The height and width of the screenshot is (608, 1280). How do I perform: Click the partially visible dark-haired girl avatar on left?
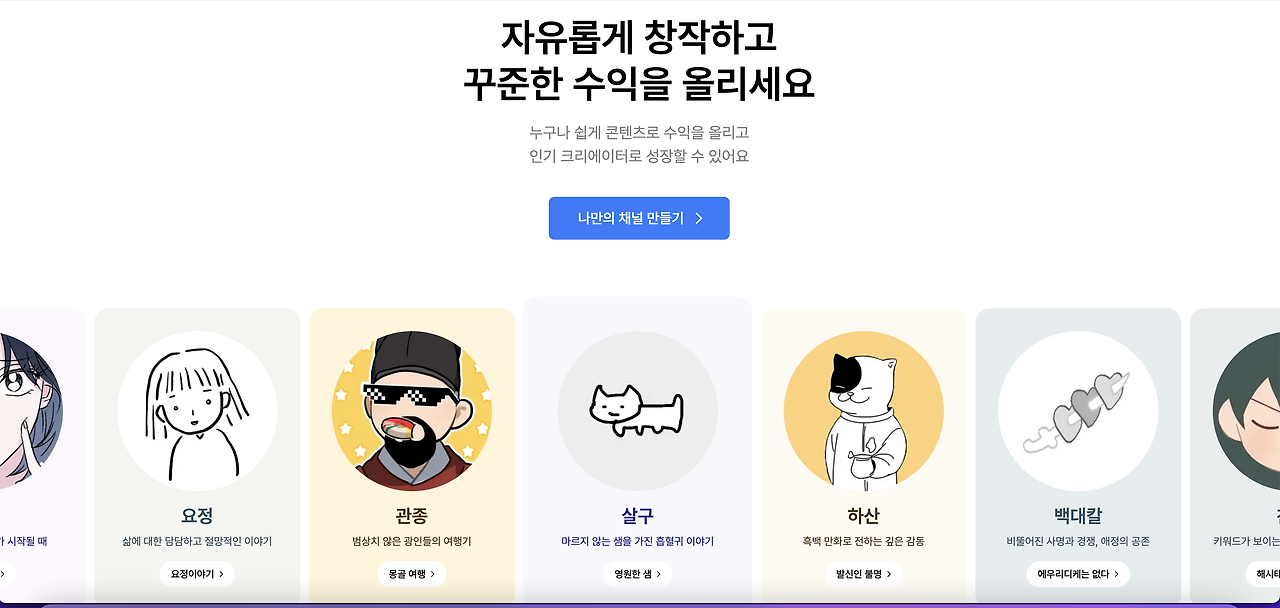(31, 411)
